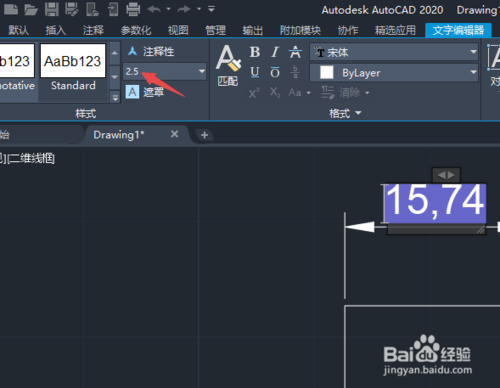Click the Subscript icon
The height and width of the screenshot is (388, 500).
(x=275, y=92)
